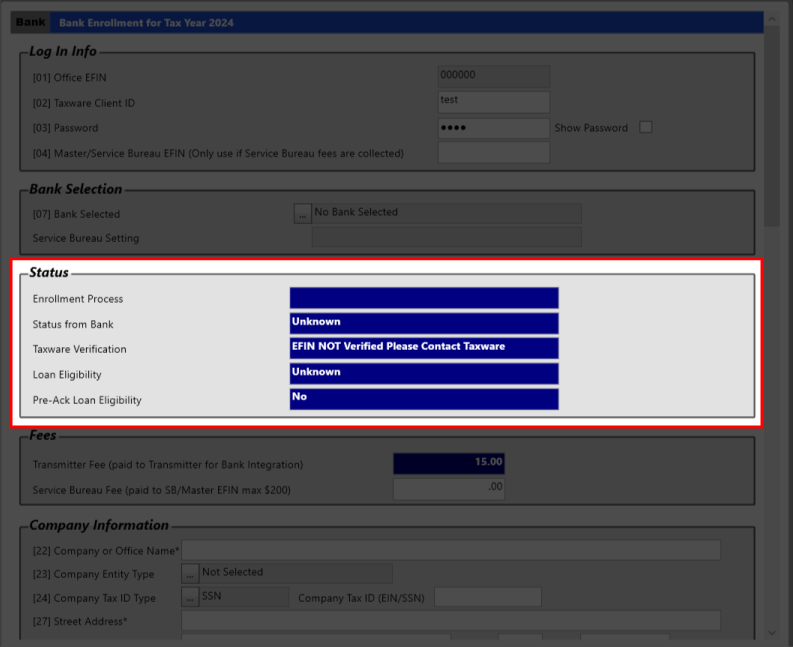Click the SSN tax ID type field
Image resolution: width=793 pixels, height=647 pixels.
tap(244, 597)
